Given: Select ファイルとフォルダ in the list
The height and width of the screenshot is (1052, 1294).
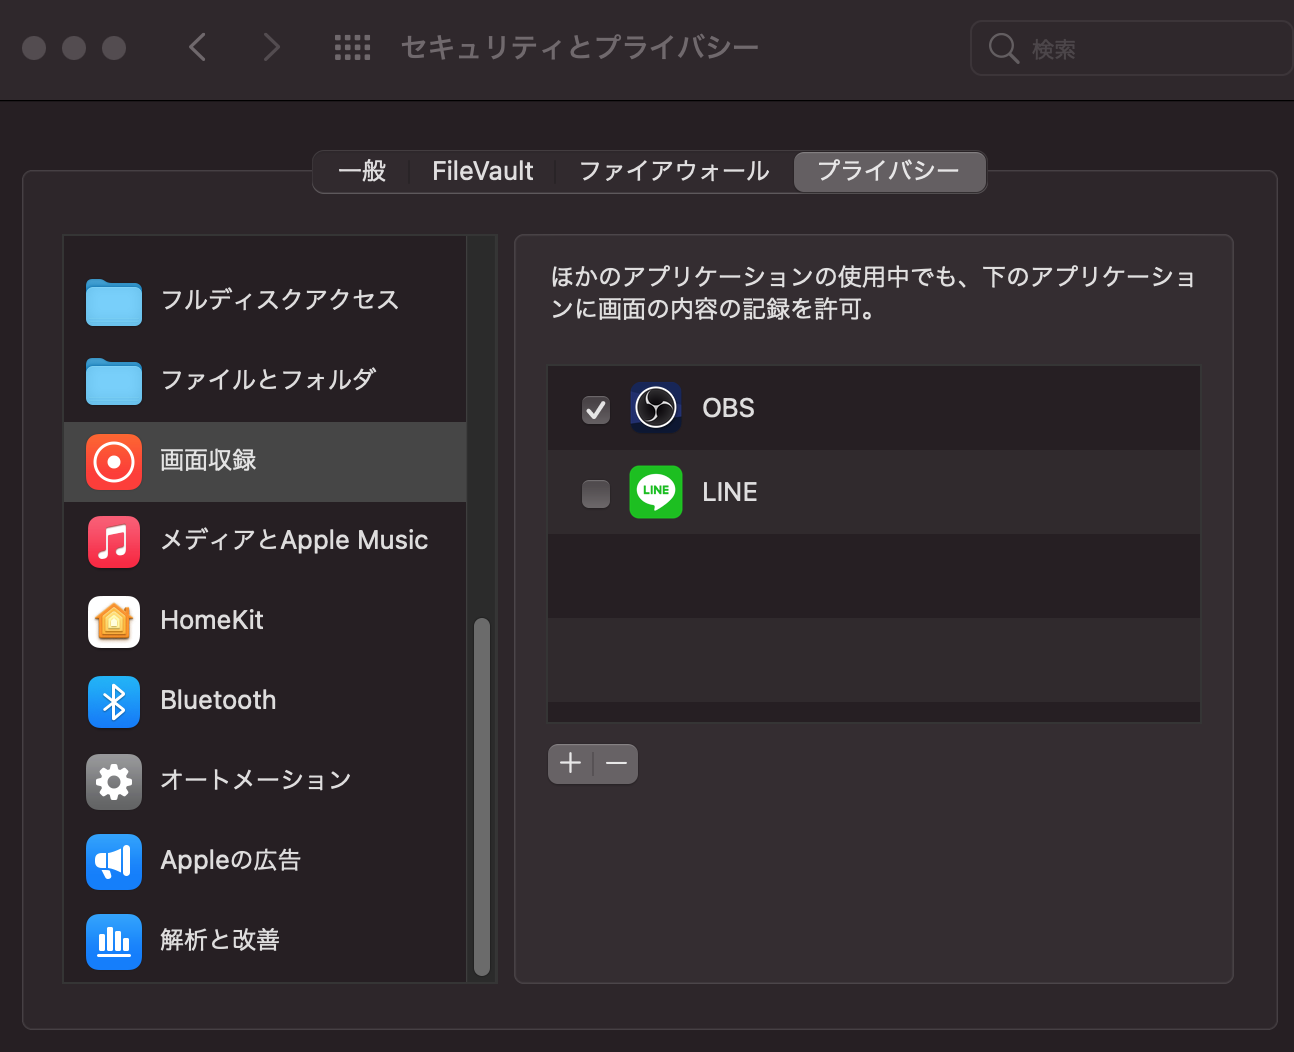Looking at the screenshot, I should pos(268,380).
